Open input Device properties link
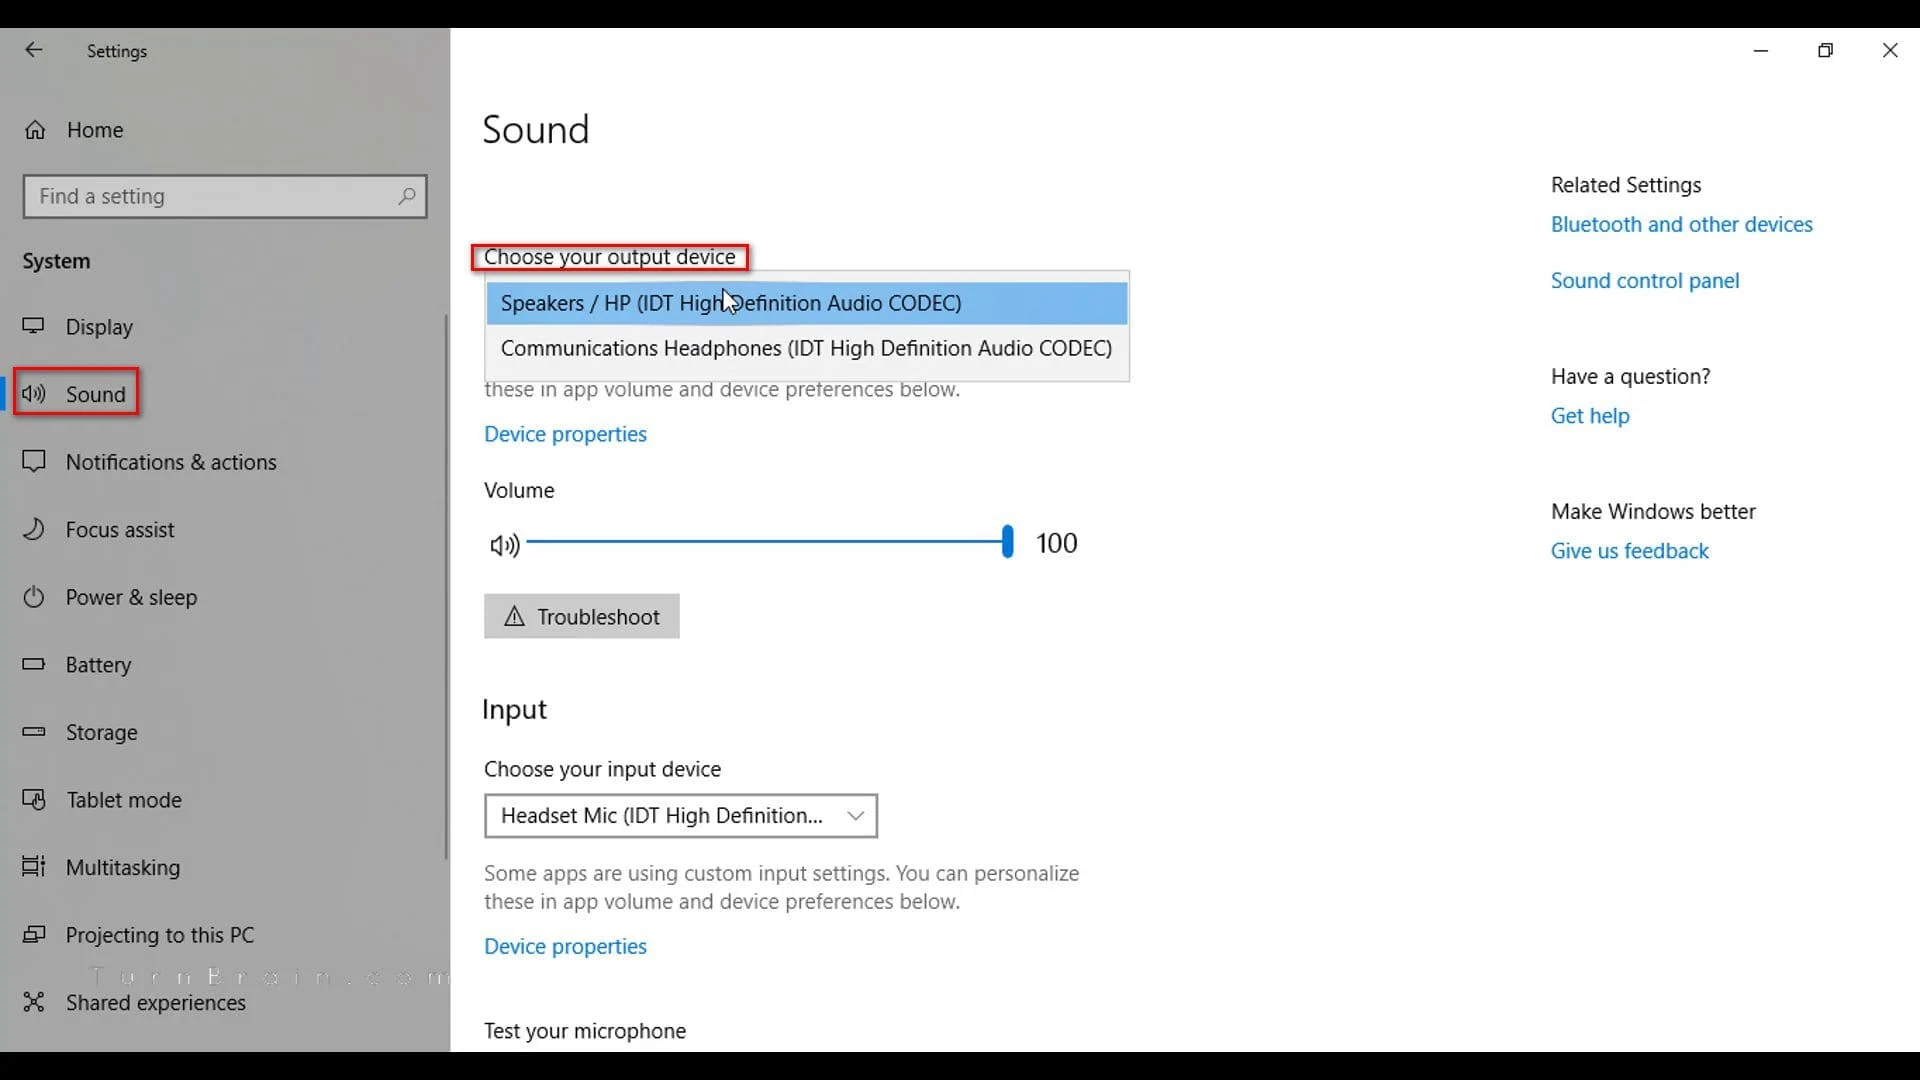The width and height of the screenshot is (1920, 1080). 565,946
